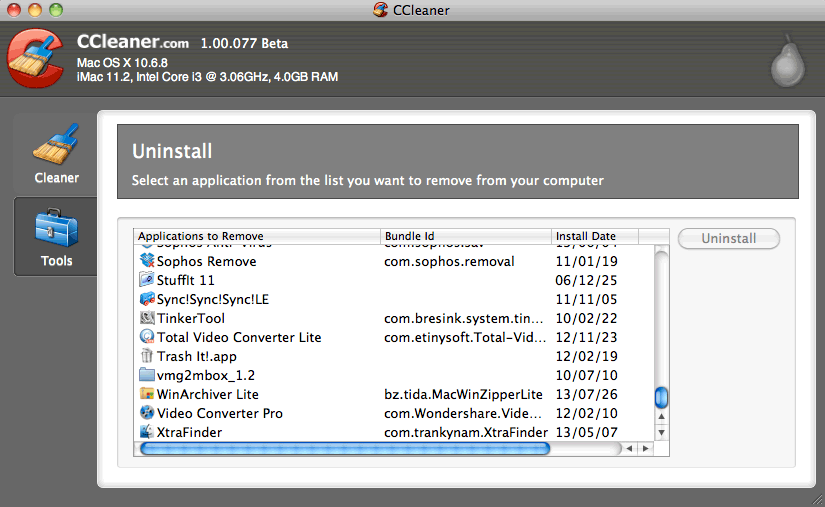Click bundle id com.etinysoft.Total-Vid...
This screenshot has width=825, height=507.
pos(465,337)
